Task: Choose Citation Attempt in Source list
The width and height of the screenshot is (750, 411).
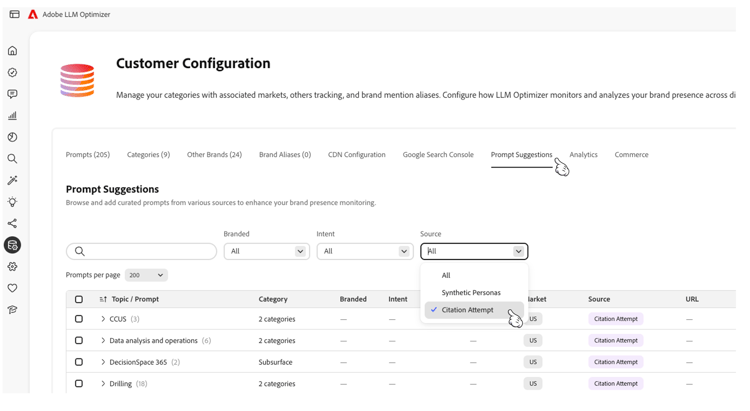Action: (x=474, y=310)
